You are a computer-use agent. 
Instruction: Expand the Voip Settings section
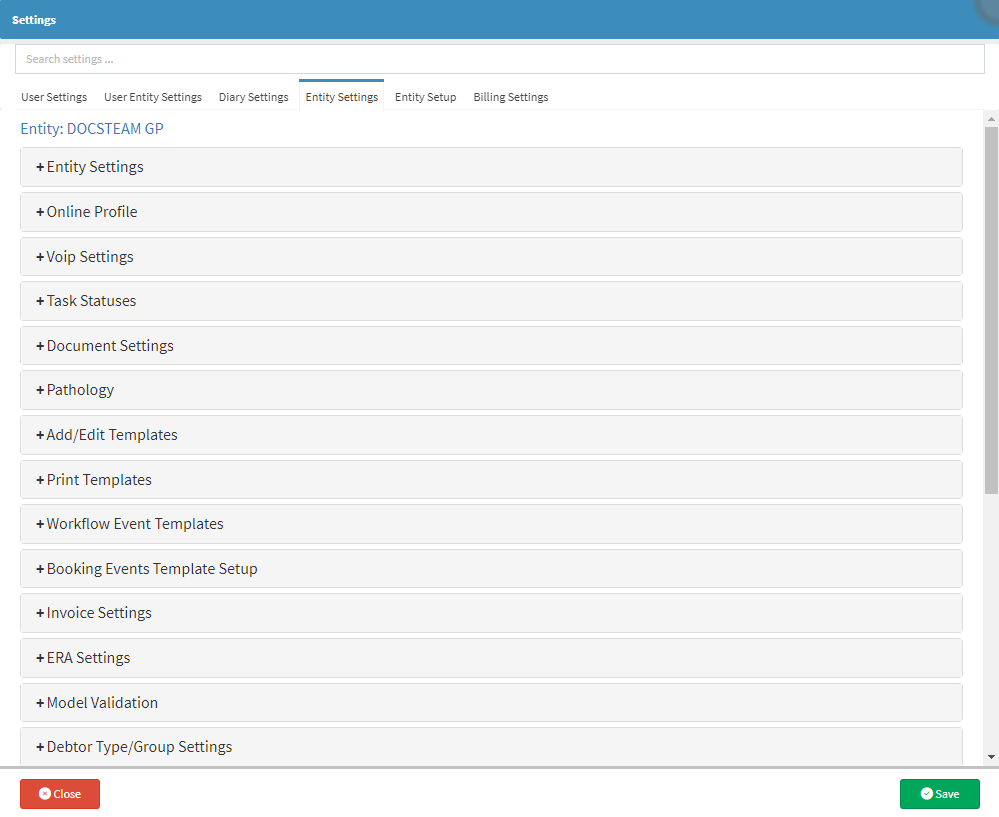pyautogui.click(x=491, y=257)
